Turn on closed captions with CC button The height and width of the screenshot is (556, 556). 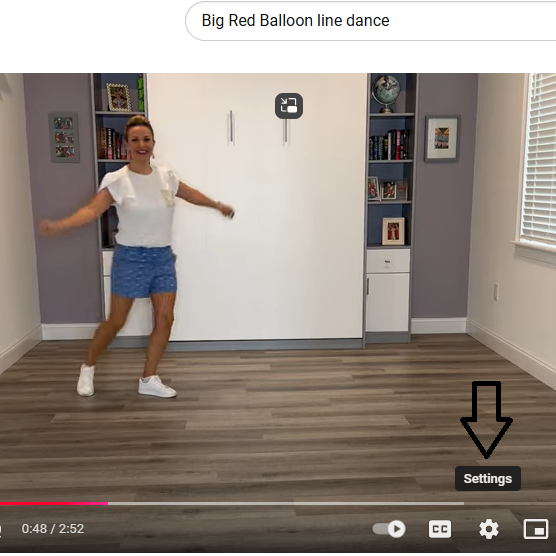click(440, 529)
